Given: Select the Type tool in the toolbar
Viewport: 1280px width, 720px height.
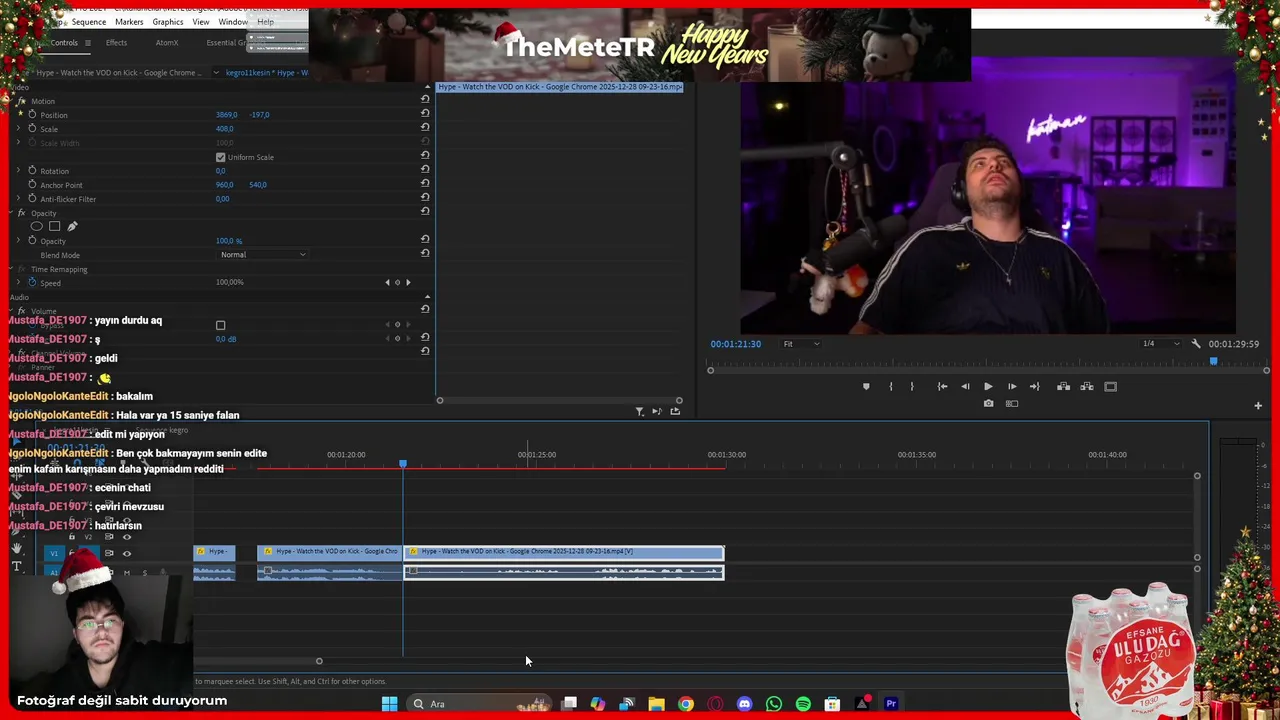Looking at the screenshot, I should tap(16, 566).
